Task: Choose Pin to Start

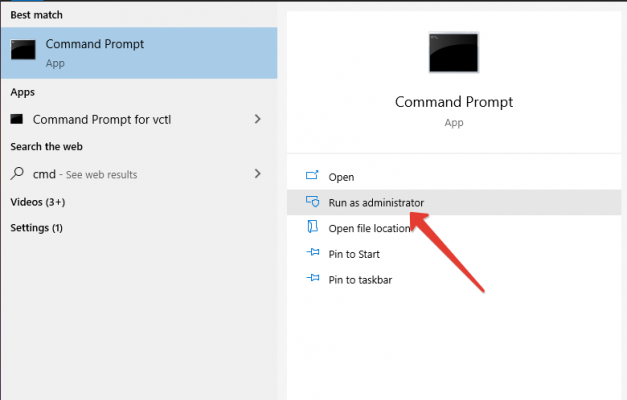Action: point(356,254)
